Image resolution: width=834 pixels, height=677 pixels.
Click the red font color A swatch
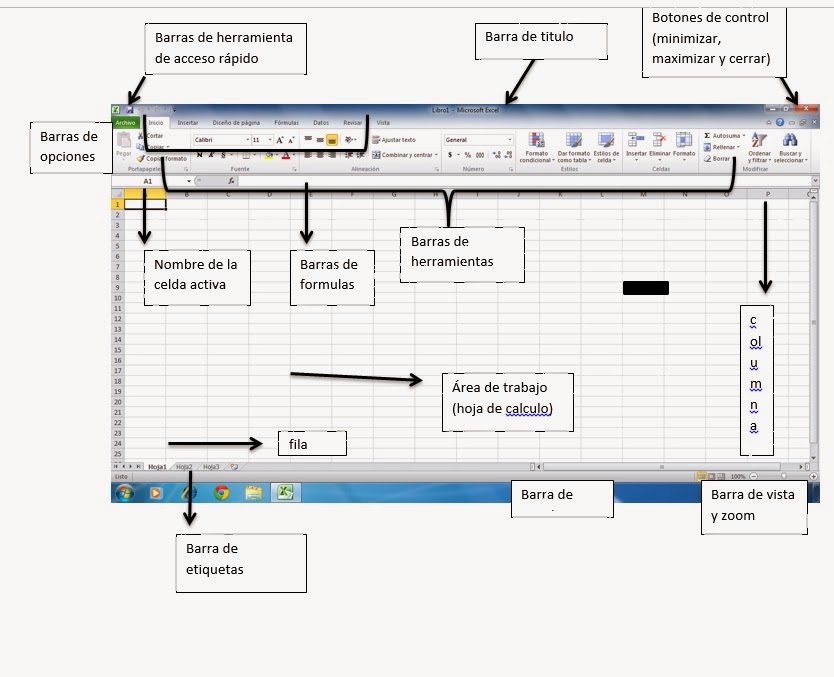pyautogui.click(x=286, y=155)
